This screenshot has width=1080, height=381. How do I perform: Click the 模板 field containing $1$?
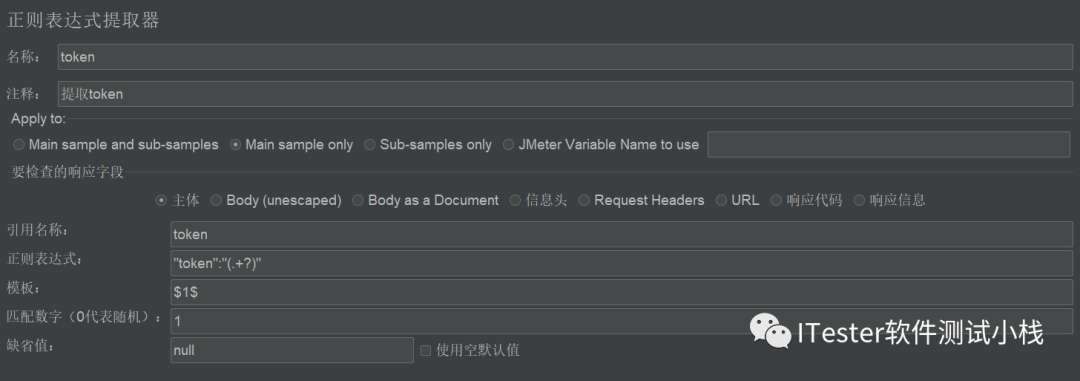coord(621,292)
